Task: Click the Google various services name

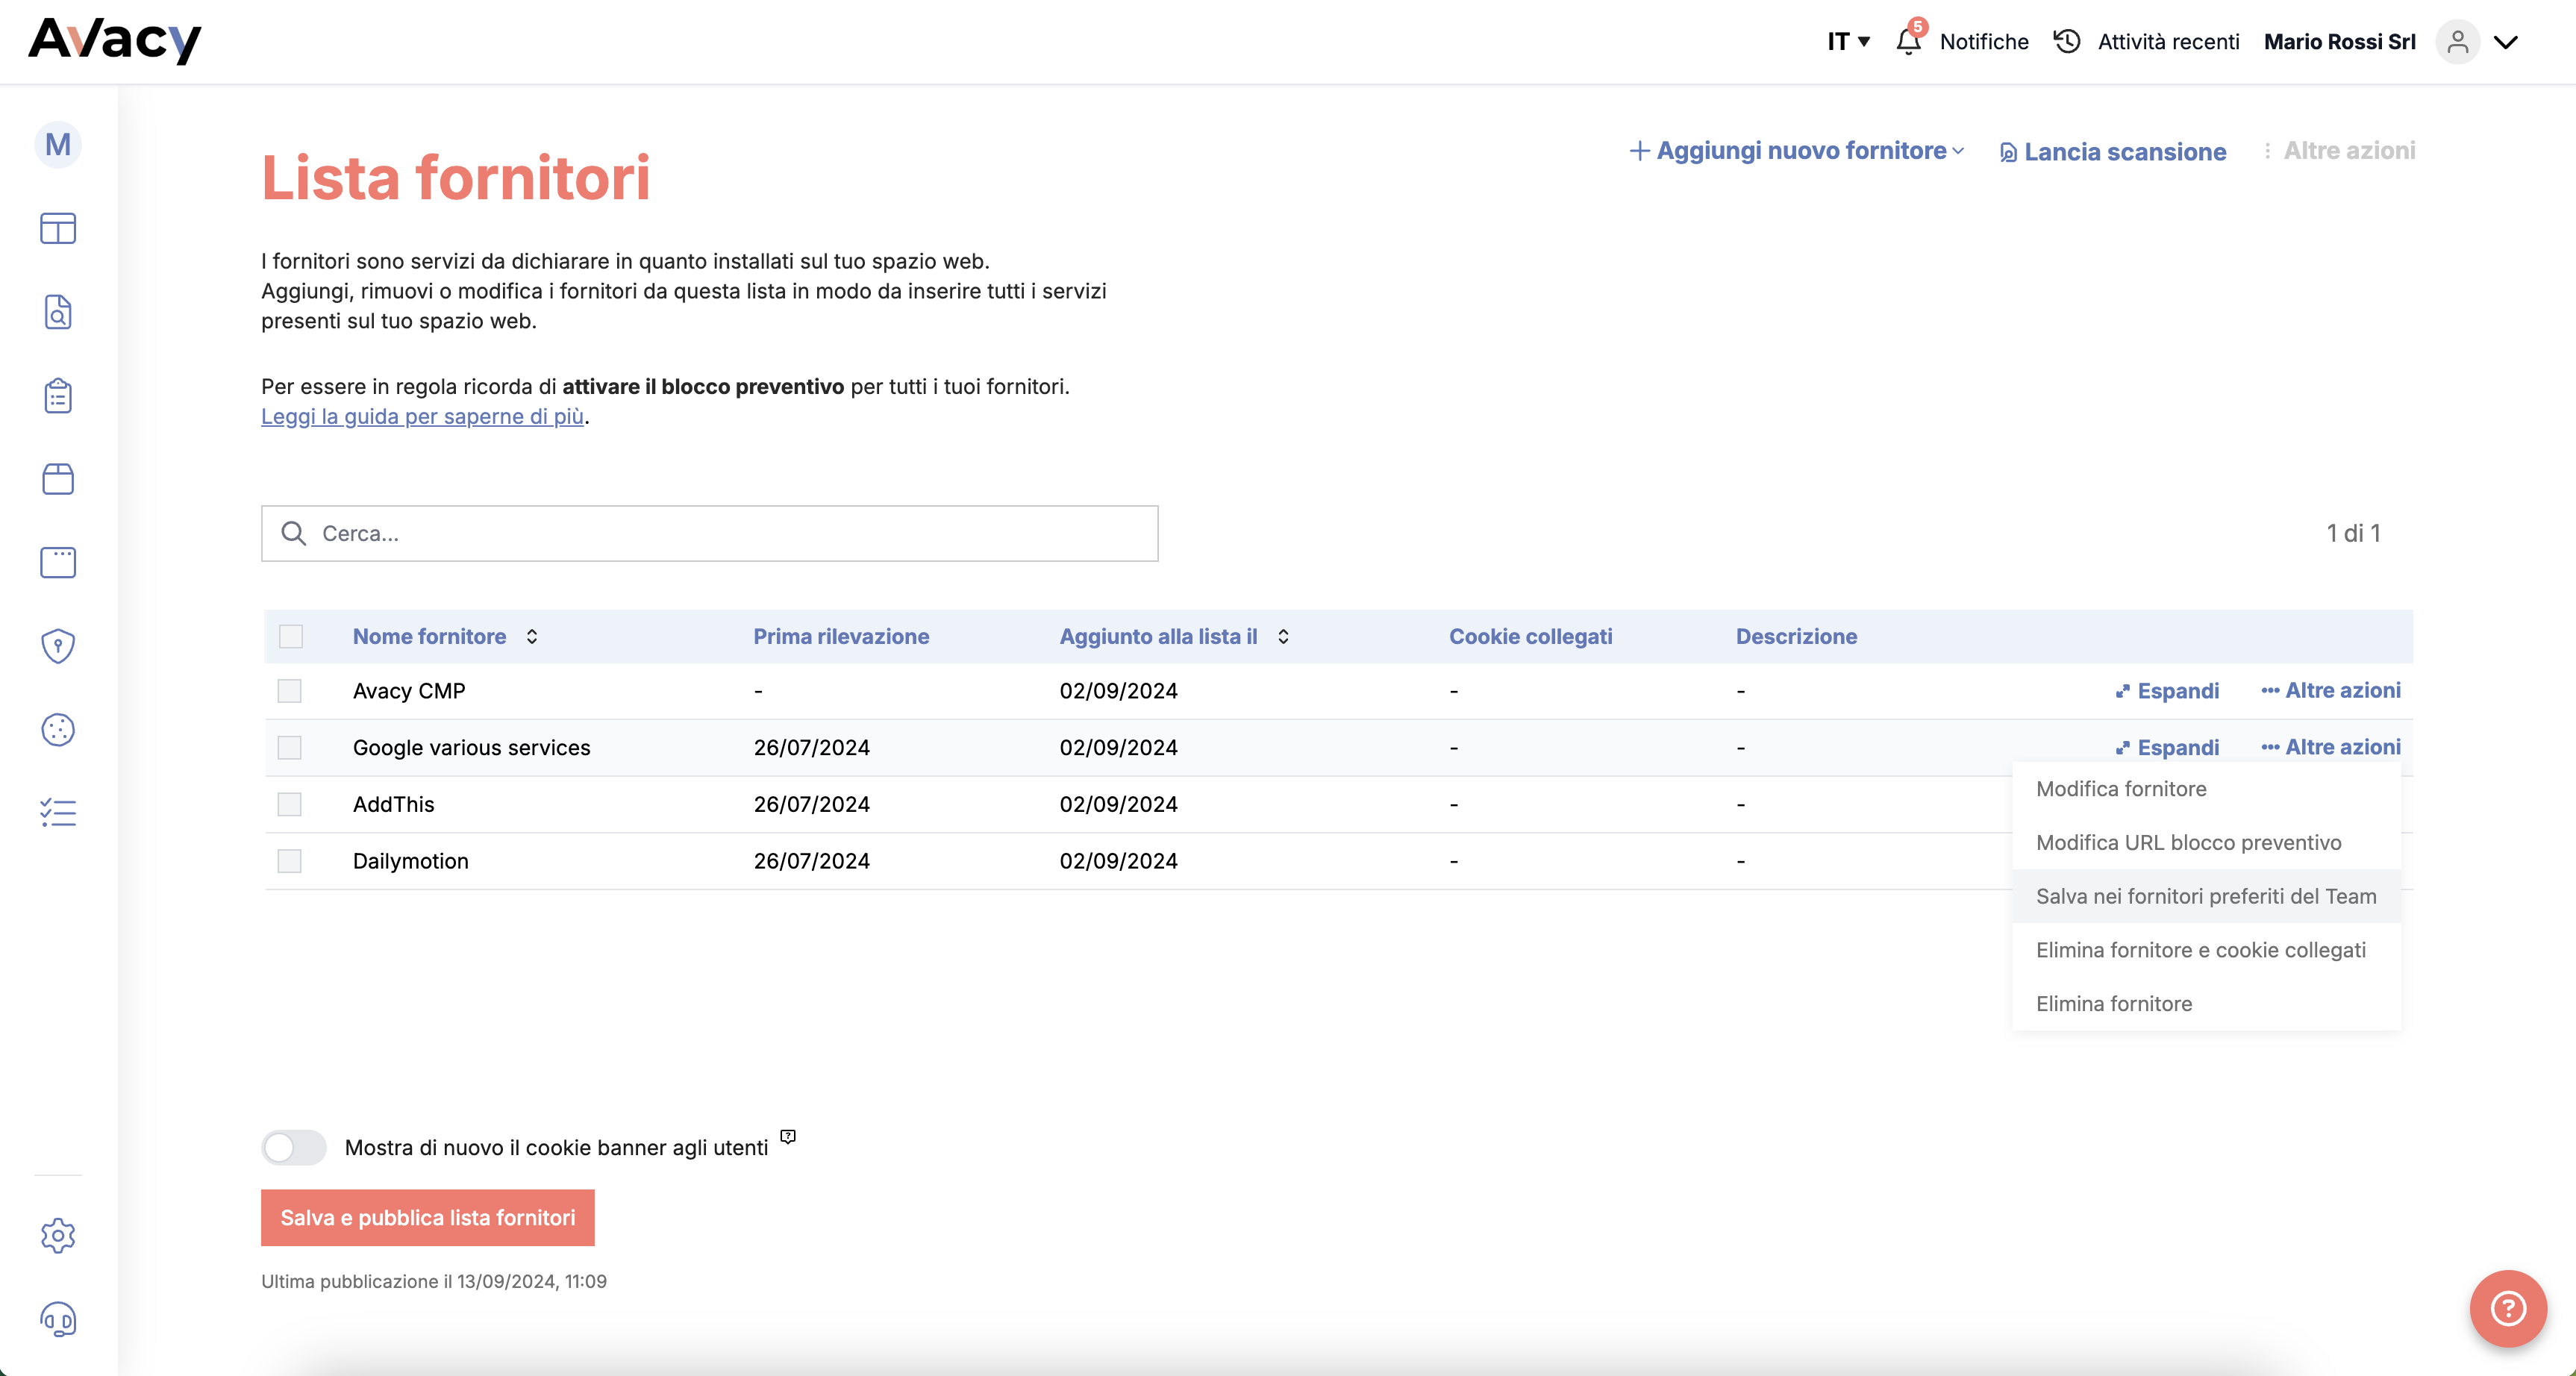Action: point(472,748)
